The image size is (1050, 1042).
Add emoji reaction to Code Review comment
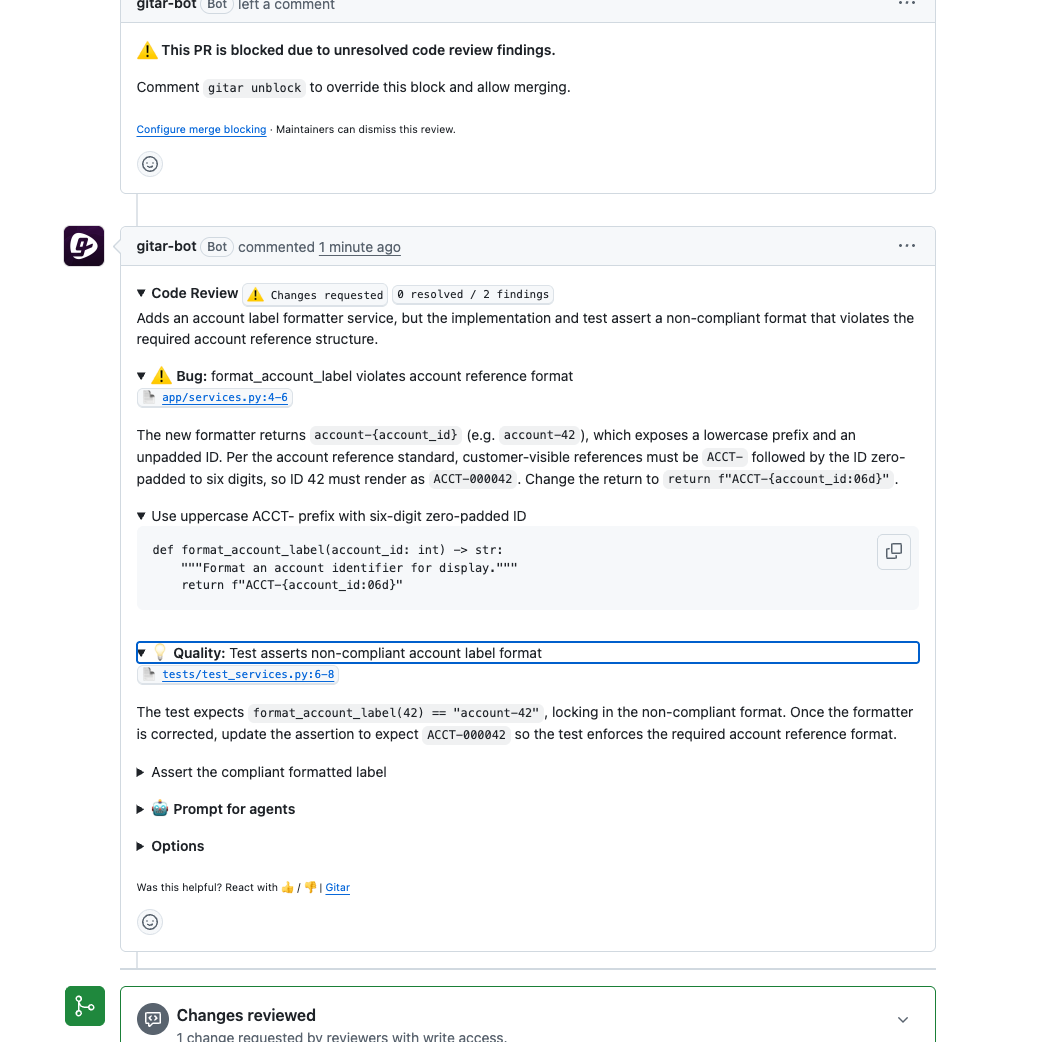[x=150, y=922]
